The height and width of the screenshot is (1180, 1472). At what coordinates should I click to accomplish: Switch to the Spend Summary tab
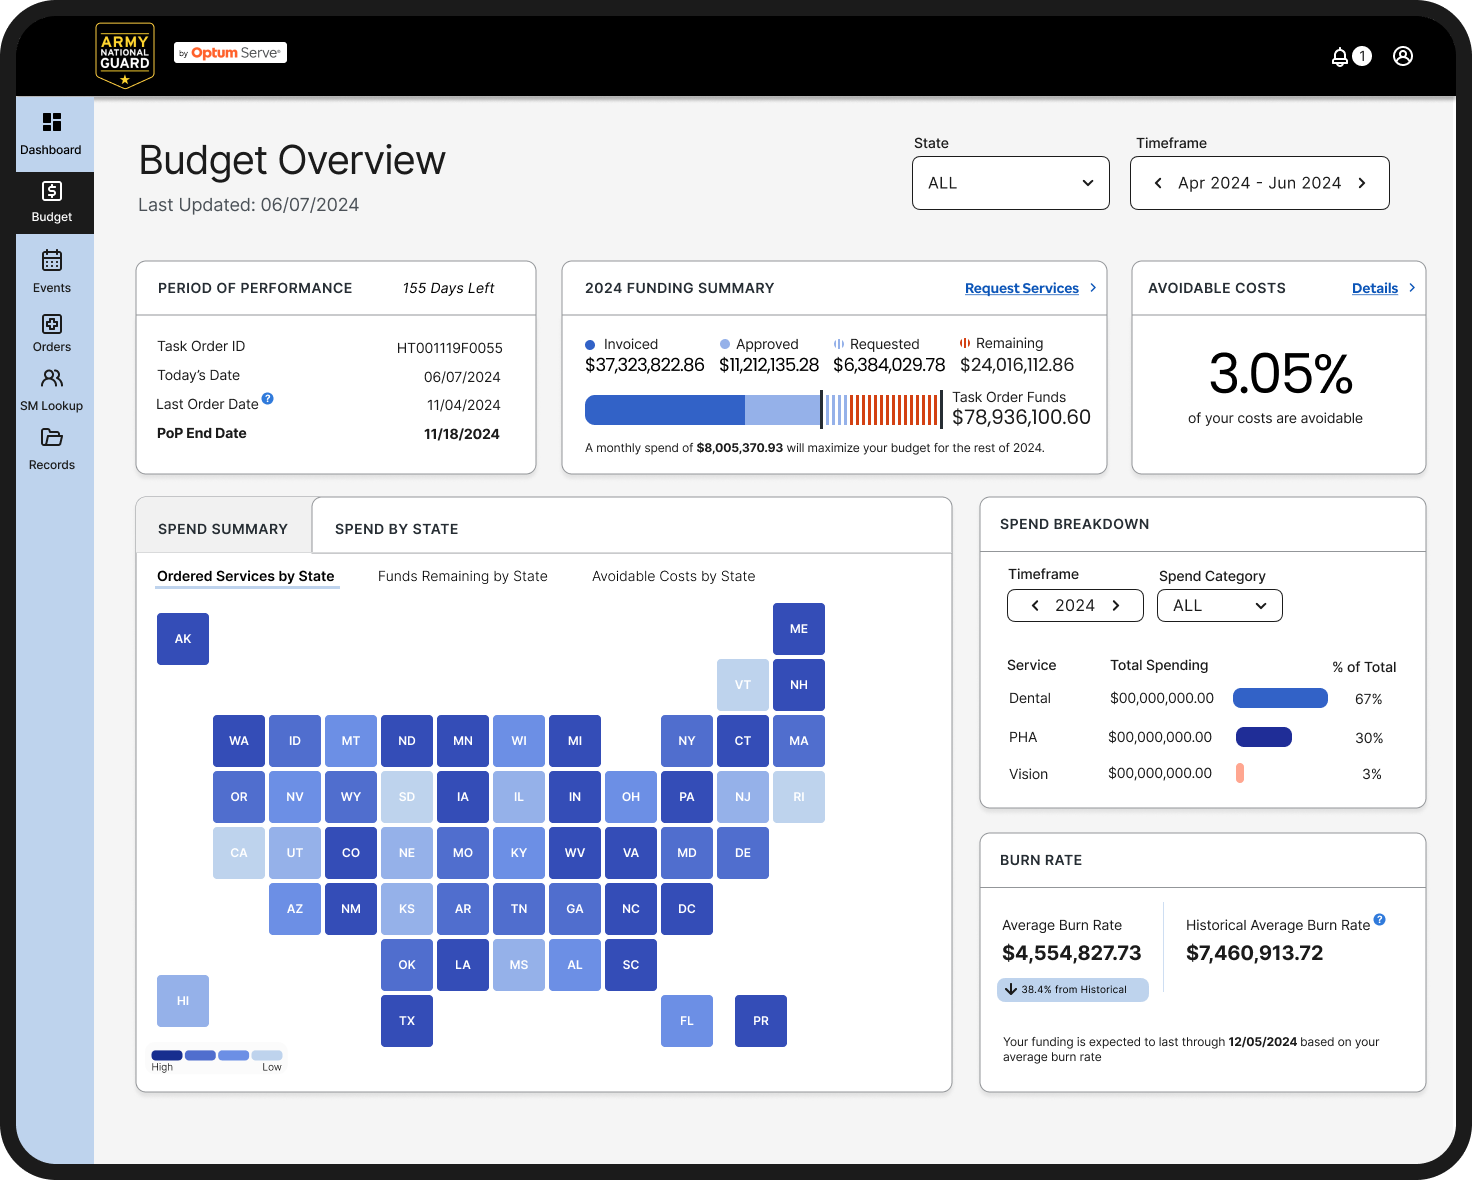pos(223,526)
